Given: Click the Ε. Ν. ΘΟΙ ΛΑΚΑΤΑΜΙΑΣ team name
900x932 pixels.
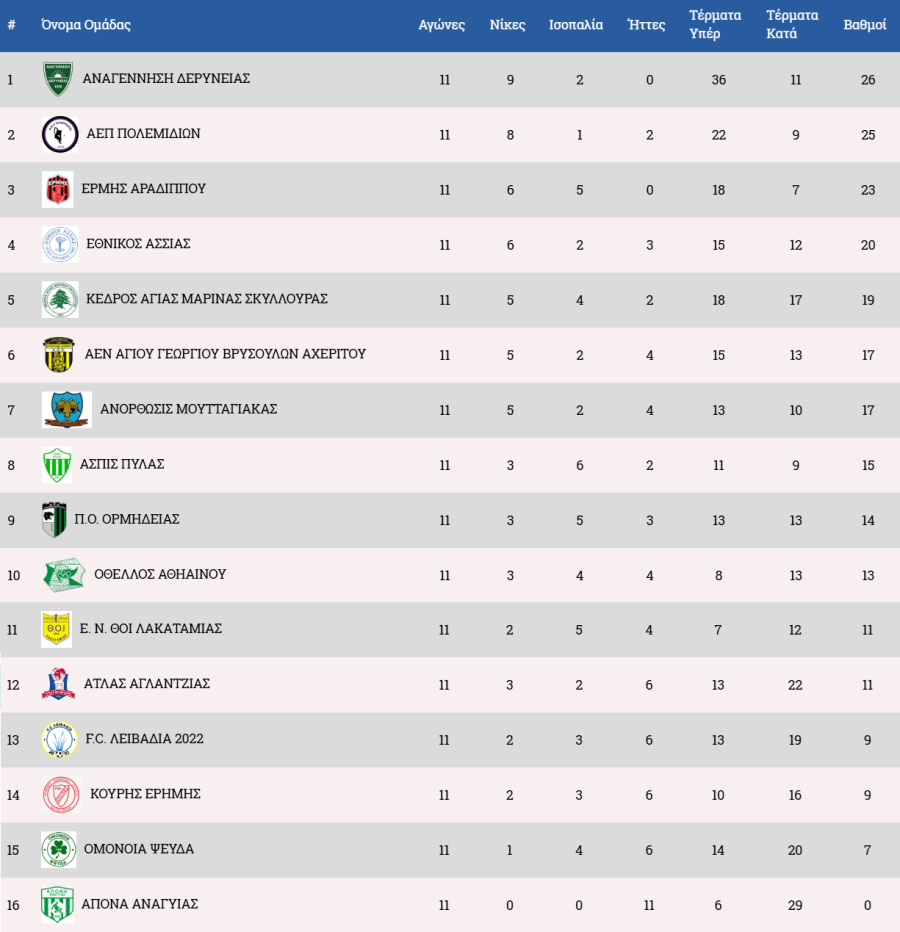Looking at the screenshot, I should pyautogui.click(x=151, y=629).
